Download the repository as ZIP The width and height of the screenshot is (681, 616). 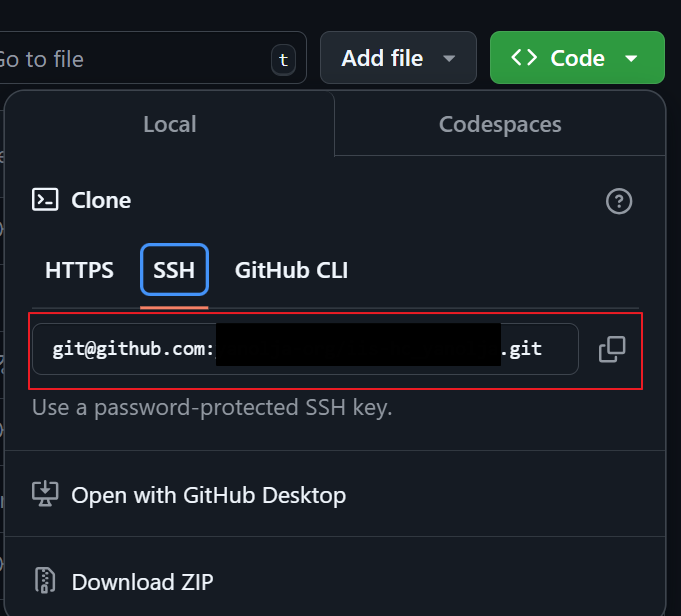pyautogui.click(x=142, y=582)
